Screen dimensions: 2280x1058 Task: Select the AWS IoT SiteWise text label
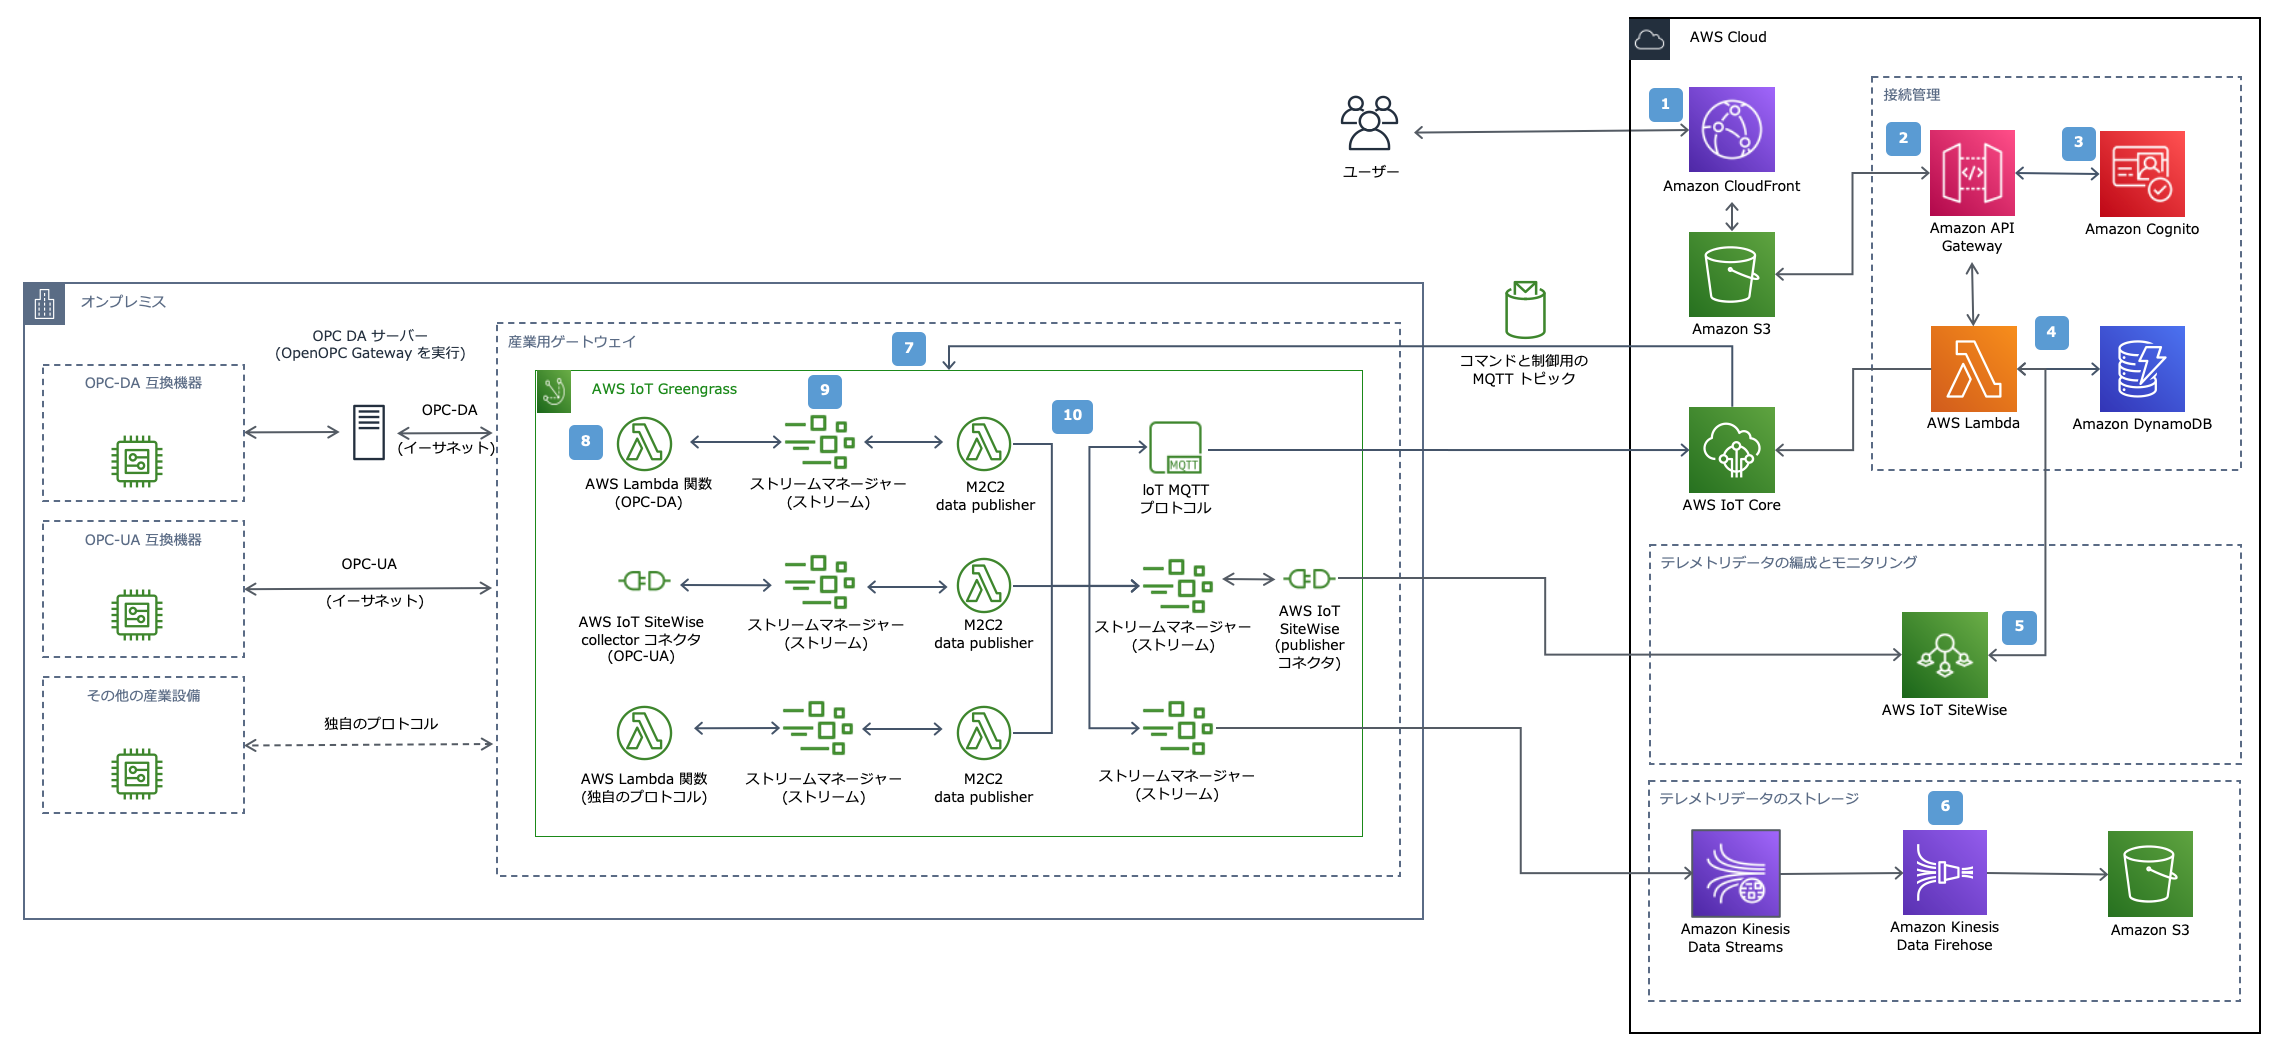coord(1944,710)
